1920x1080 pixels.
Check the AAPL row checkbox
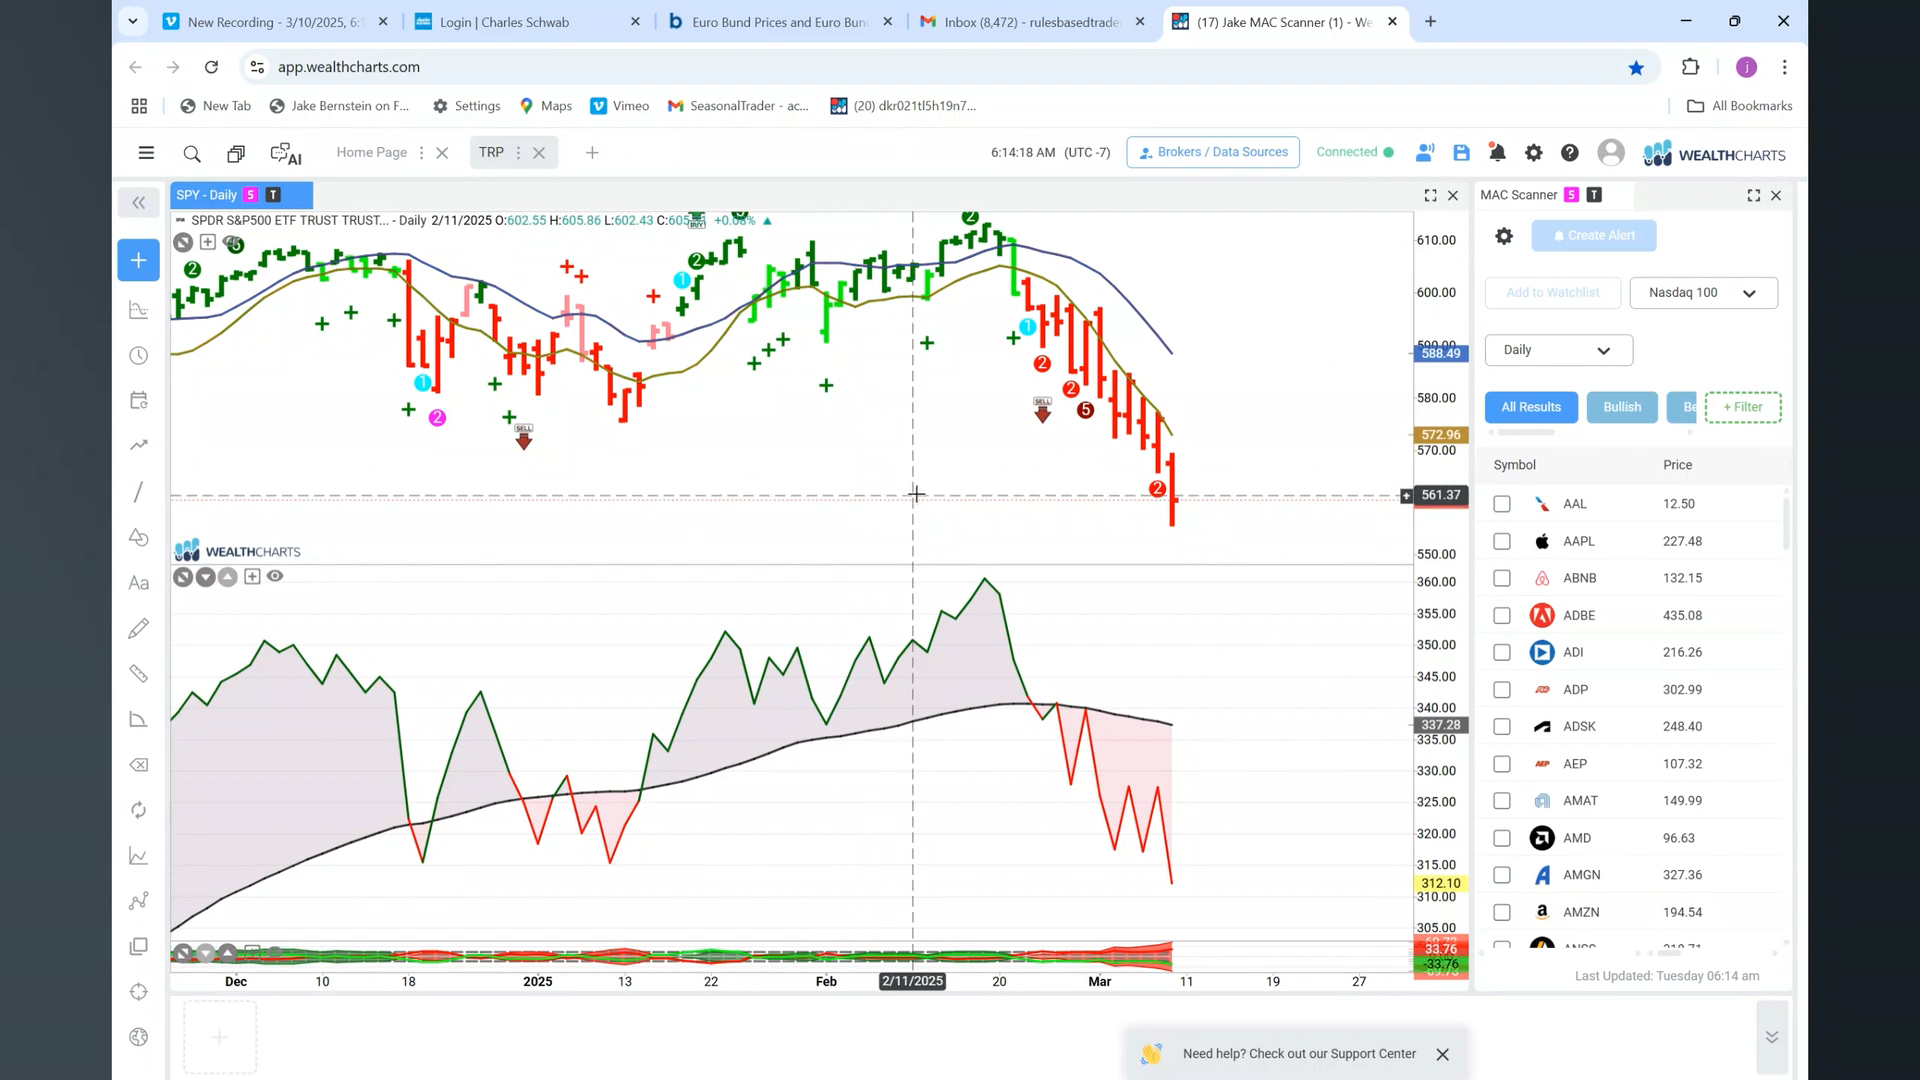click(x=1502, y=541)
